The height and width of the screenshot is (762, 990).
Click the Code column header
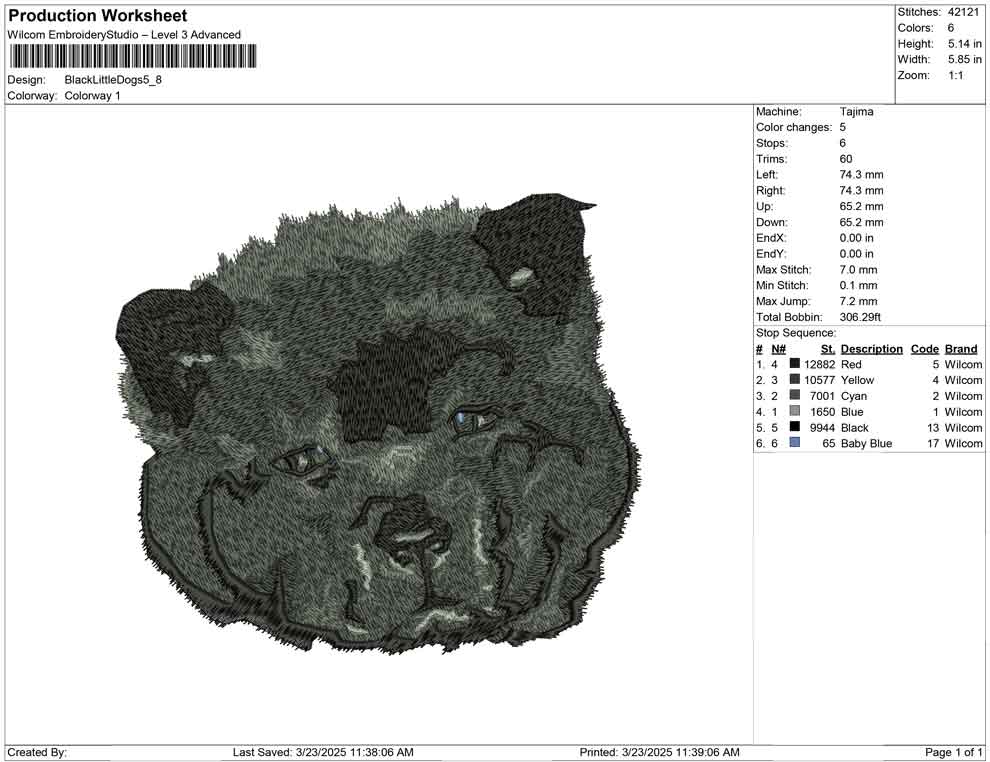click(924, 348)
